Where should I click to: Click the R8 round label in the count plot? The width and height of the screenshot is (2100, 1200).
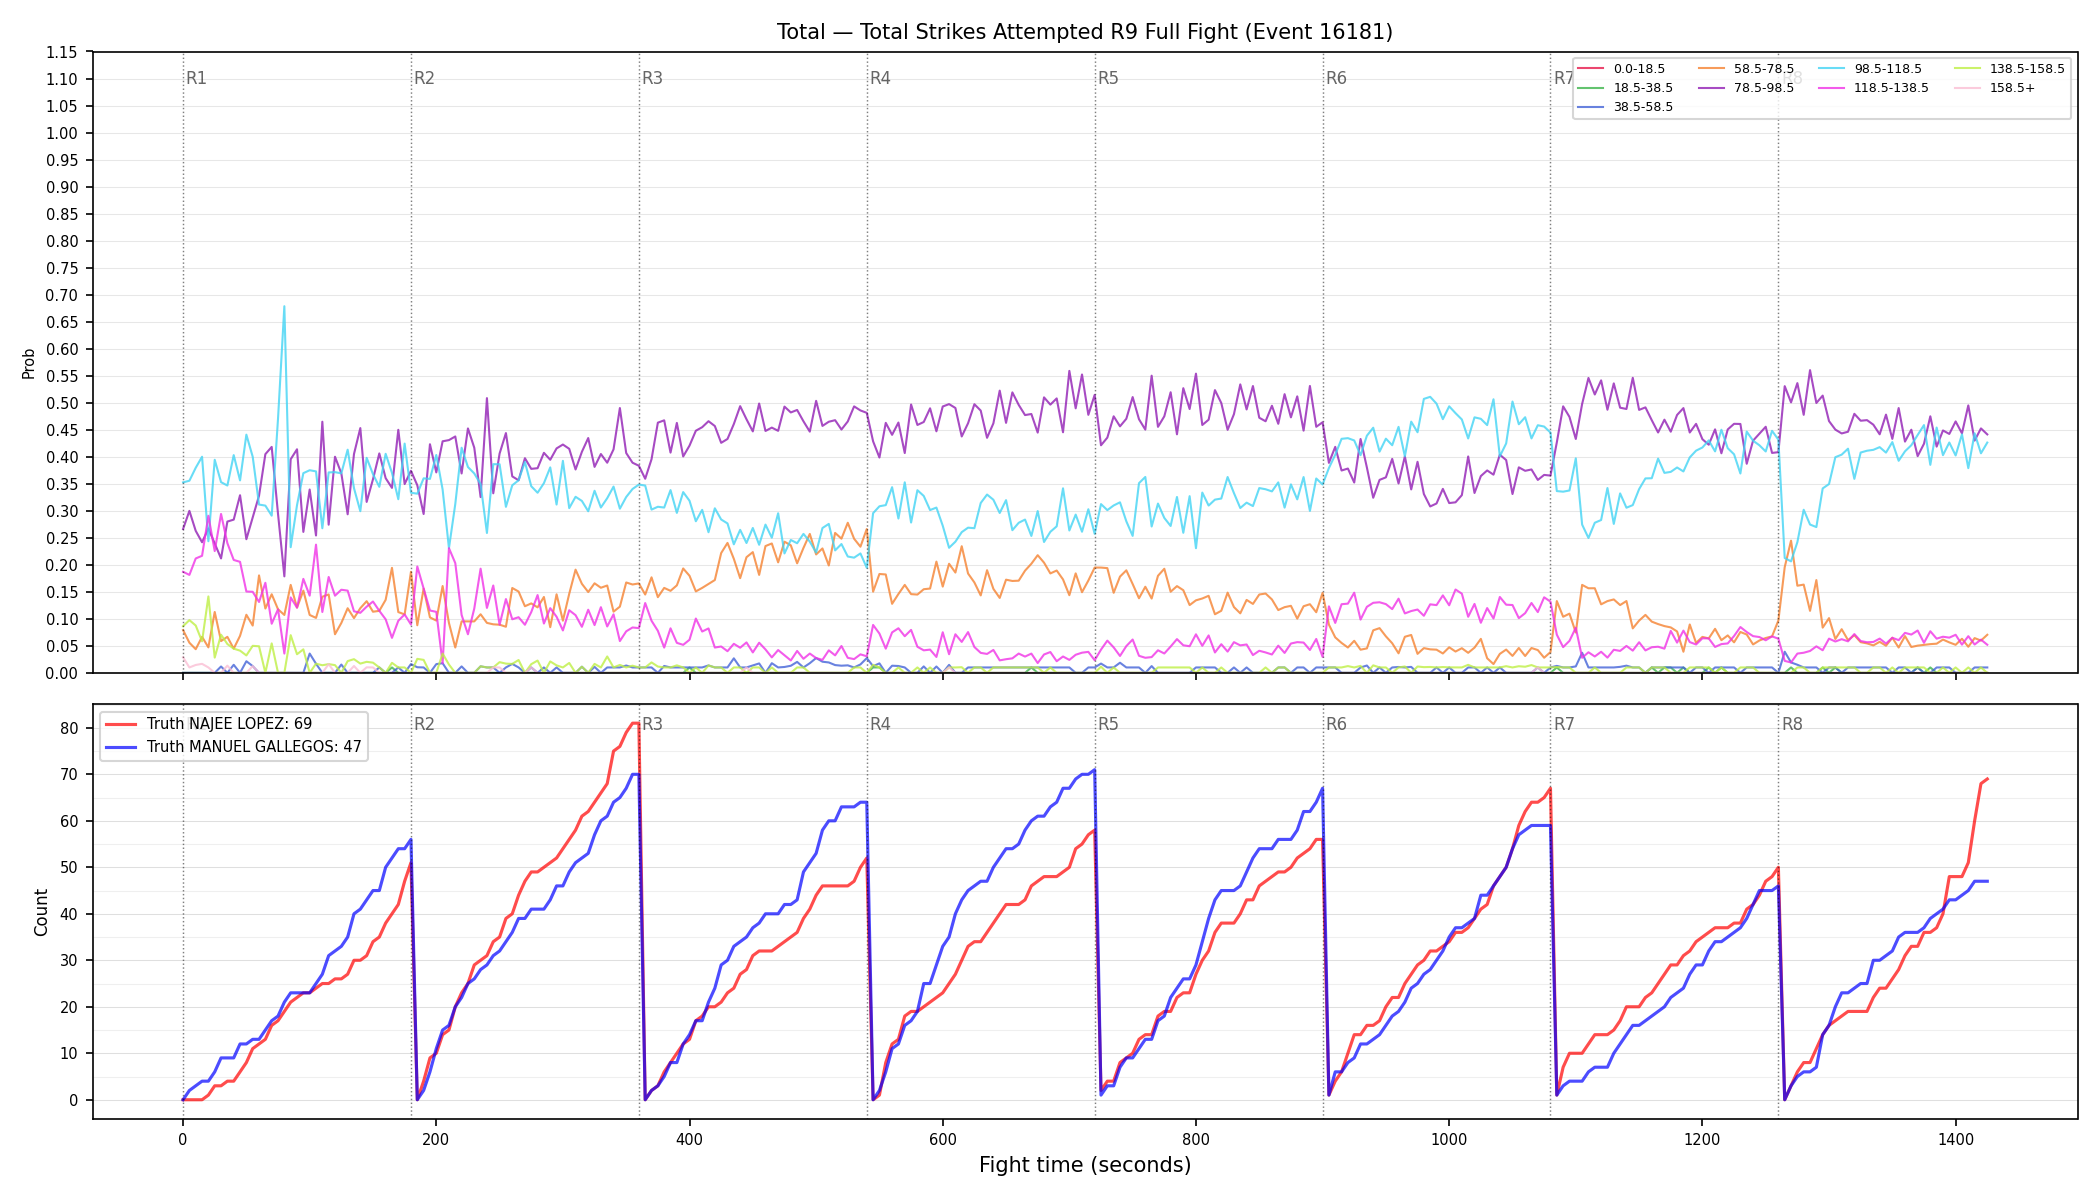pyautogui.click(x=1792, y=724)
